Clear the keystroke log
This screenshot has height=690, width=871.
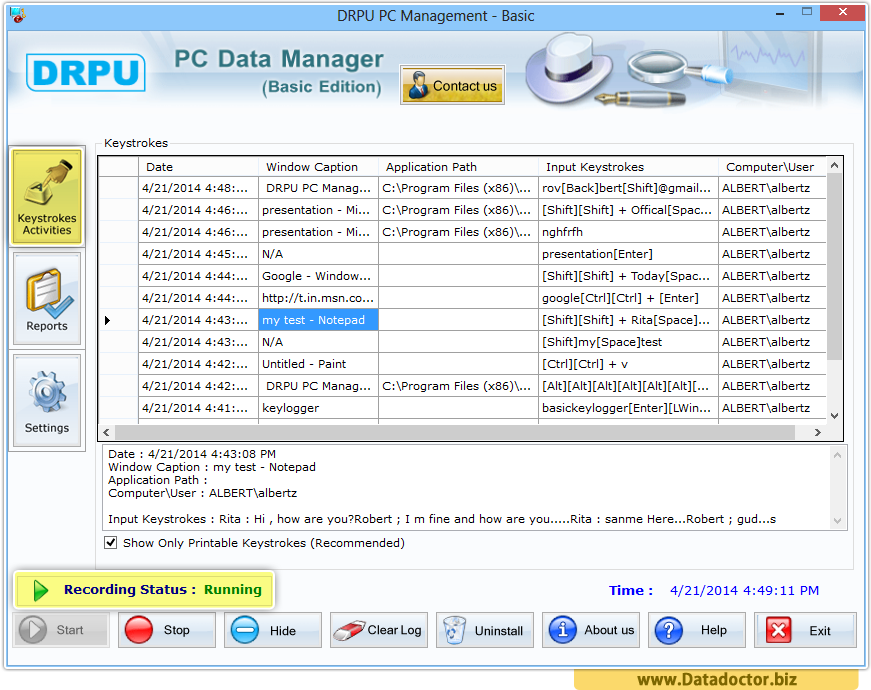(379, 630)
